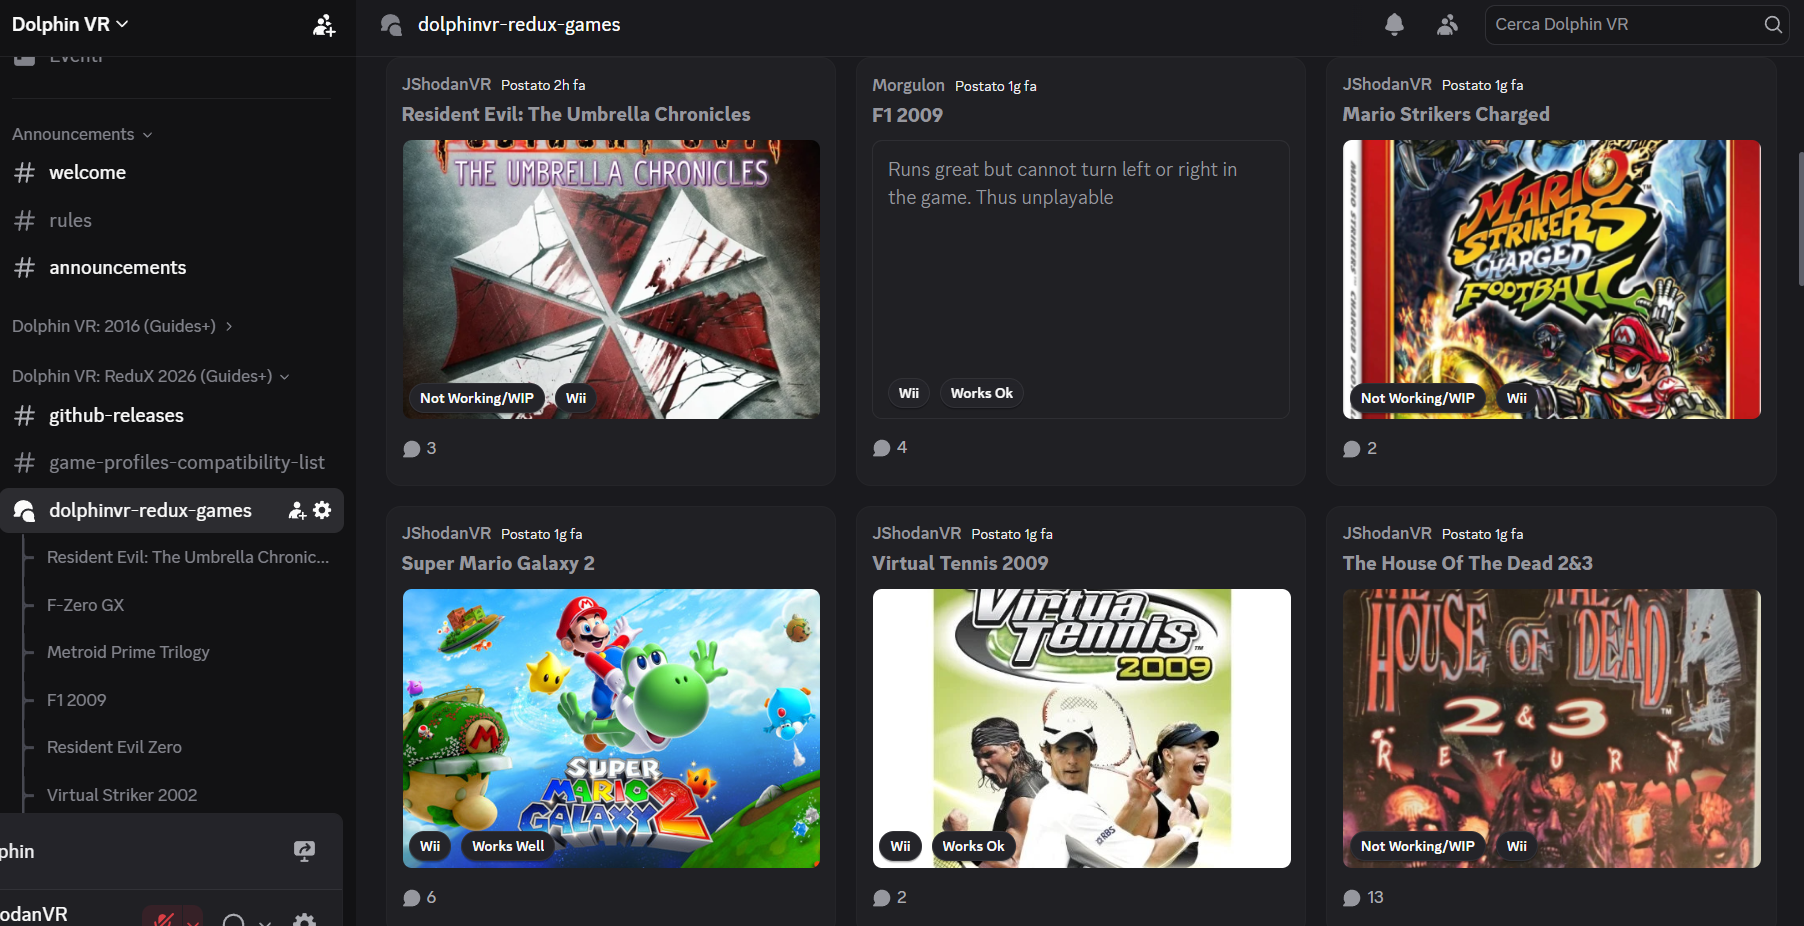
Task: Click the invite people icon beside Dolphin VR
Action: [323, 25]
